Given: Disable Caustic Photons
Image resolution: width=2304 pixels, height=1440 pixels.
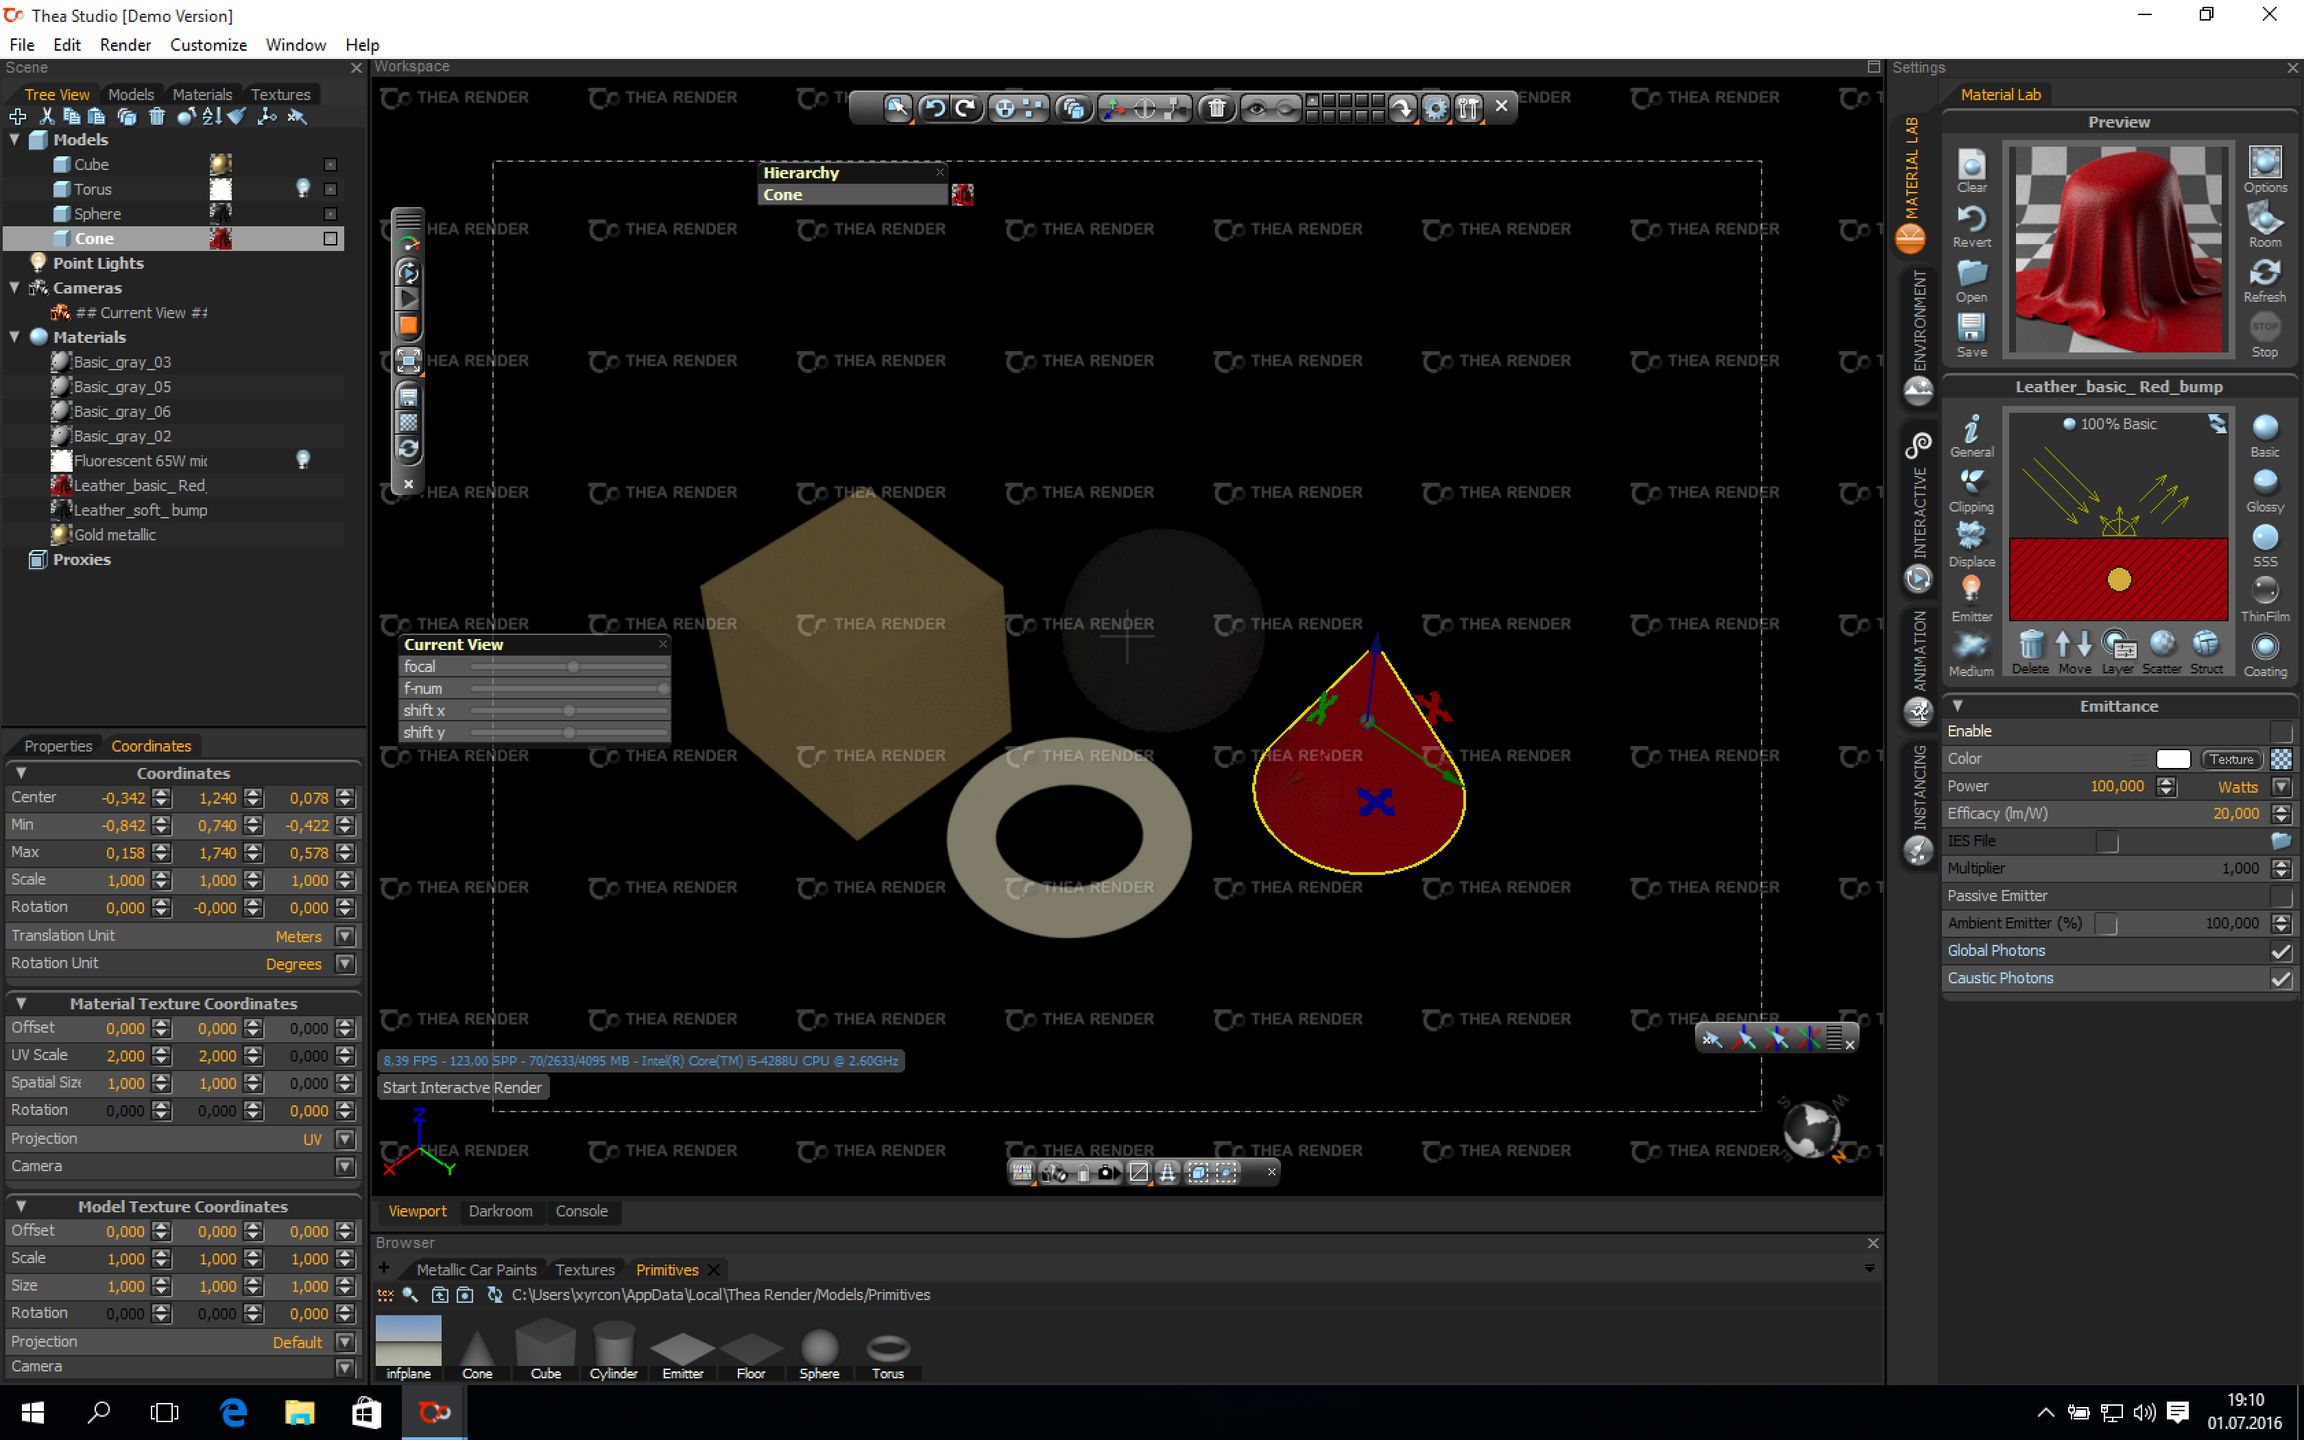Looking at the screenshot, I should [2281, 978].
